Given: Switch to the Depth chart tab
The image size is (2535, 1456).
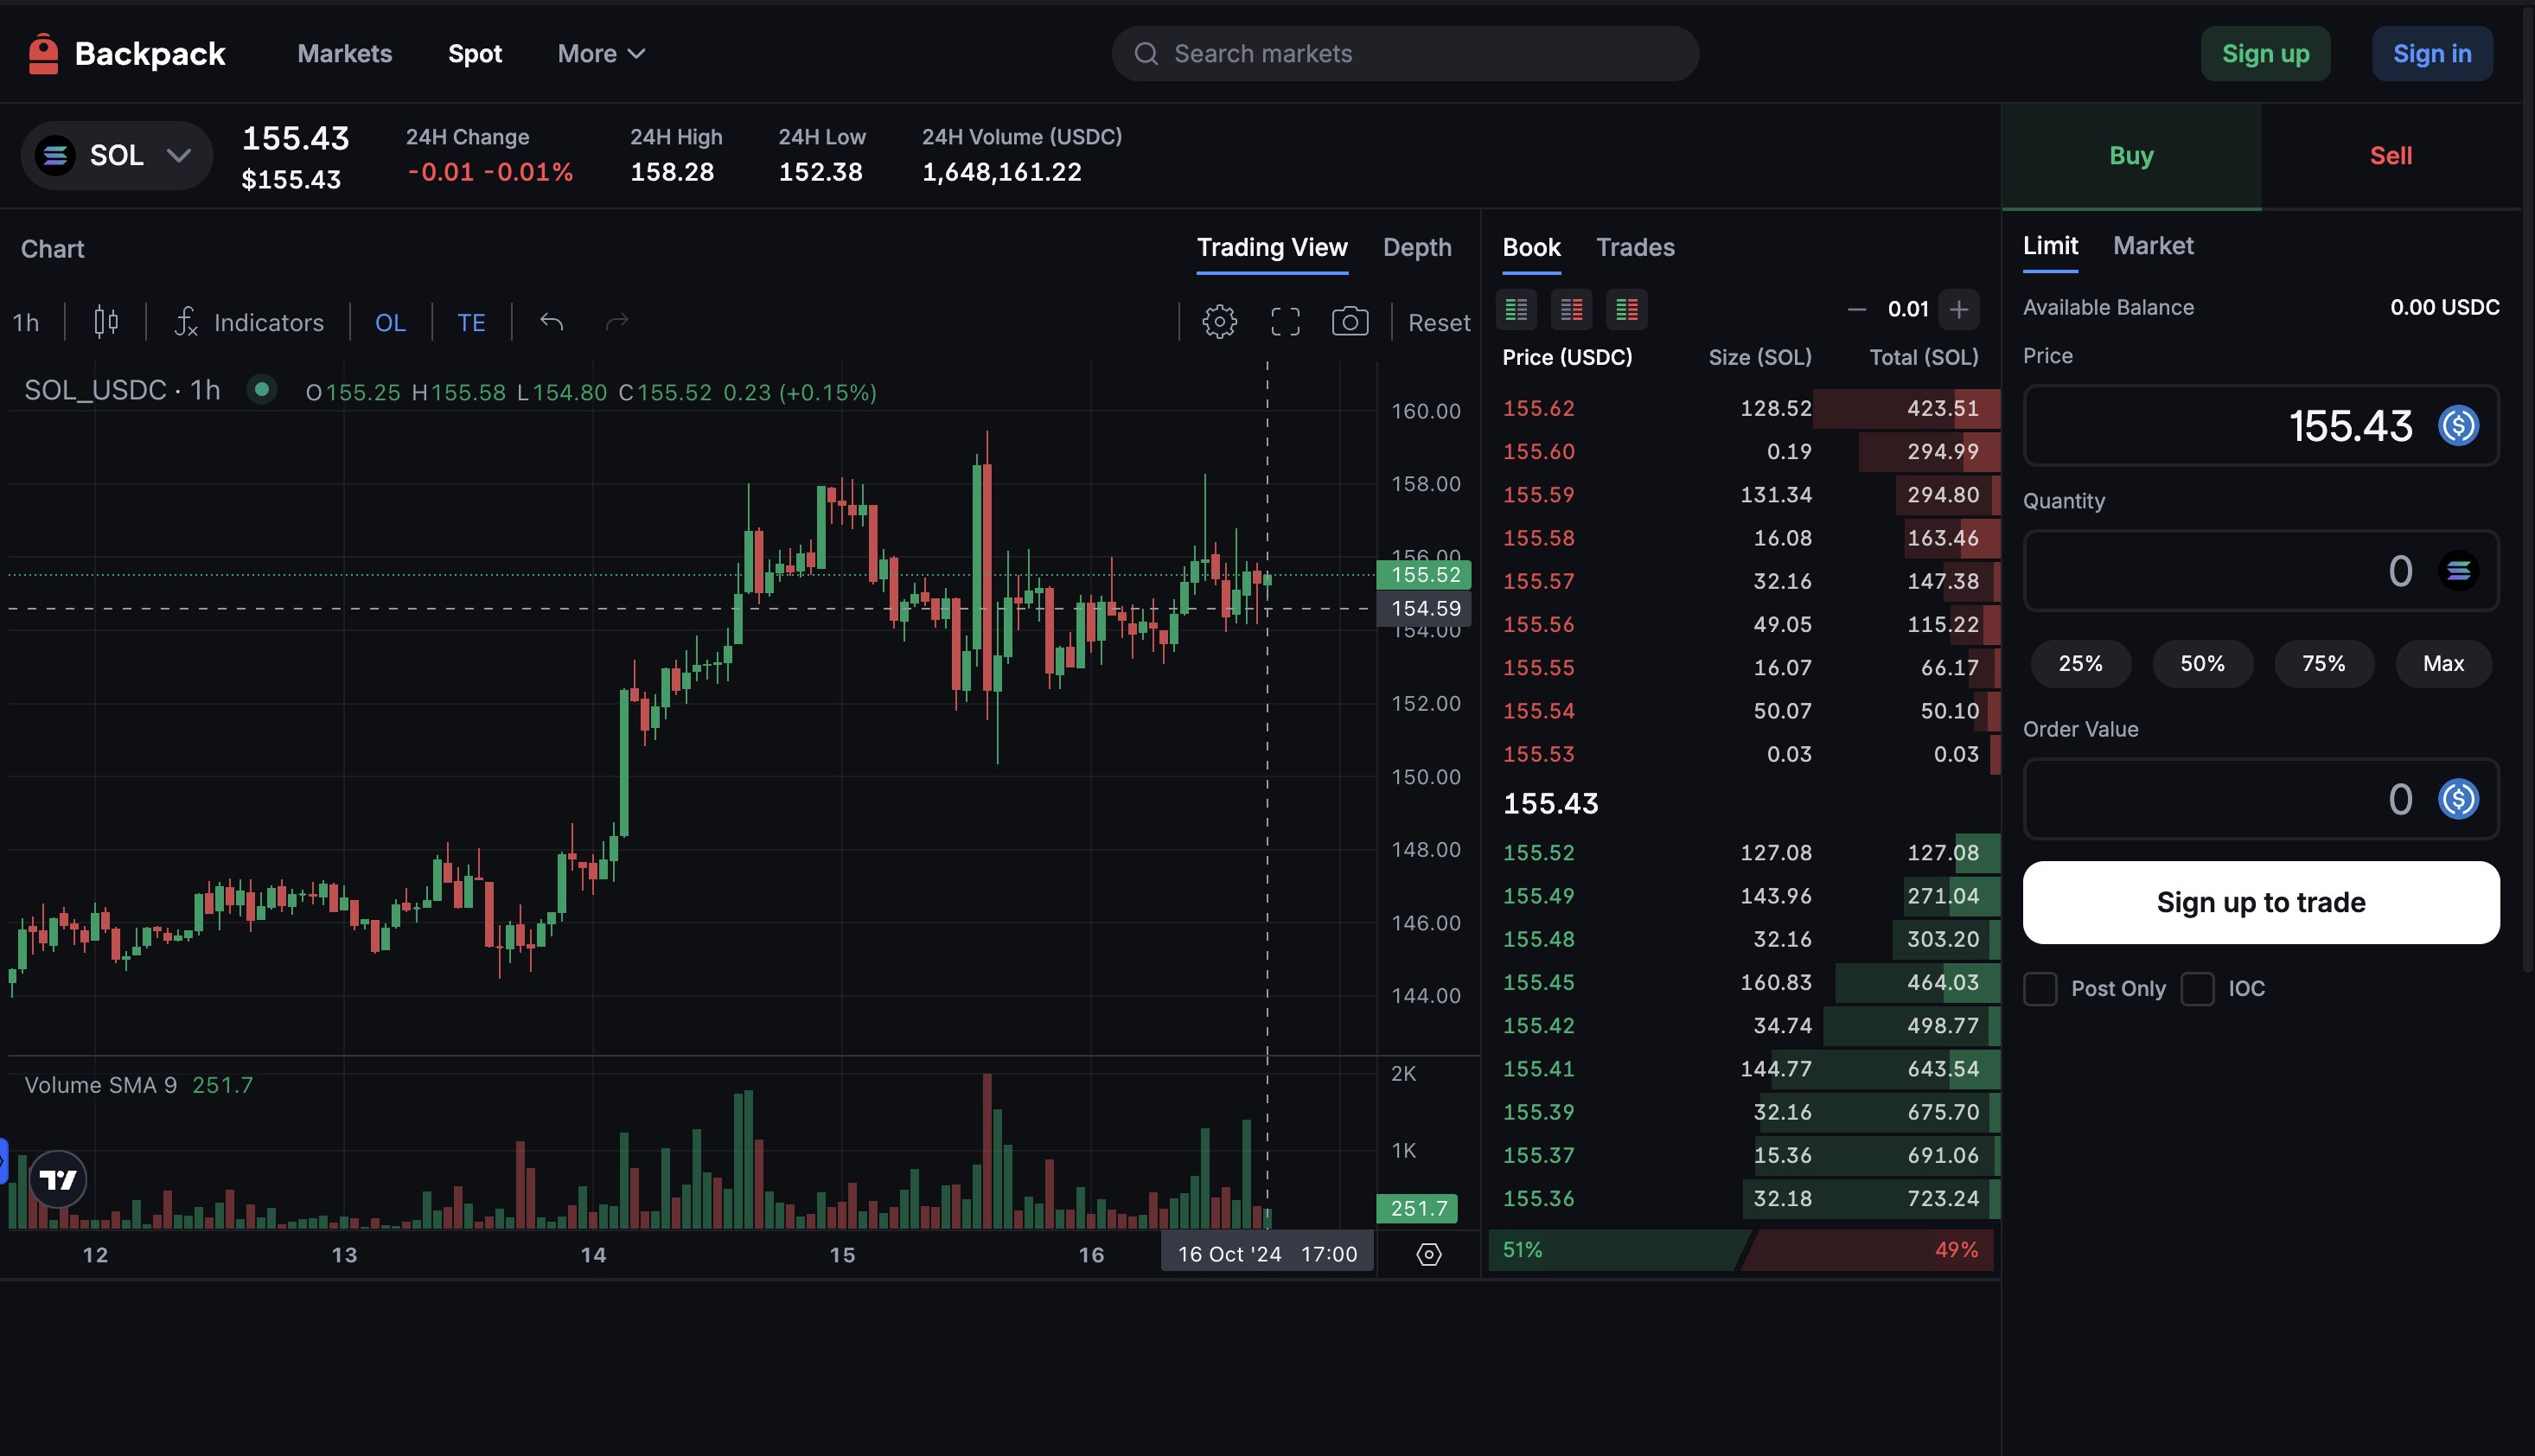Looking at the screenshot, I should pyautogui.click(x=1416, y=247).
